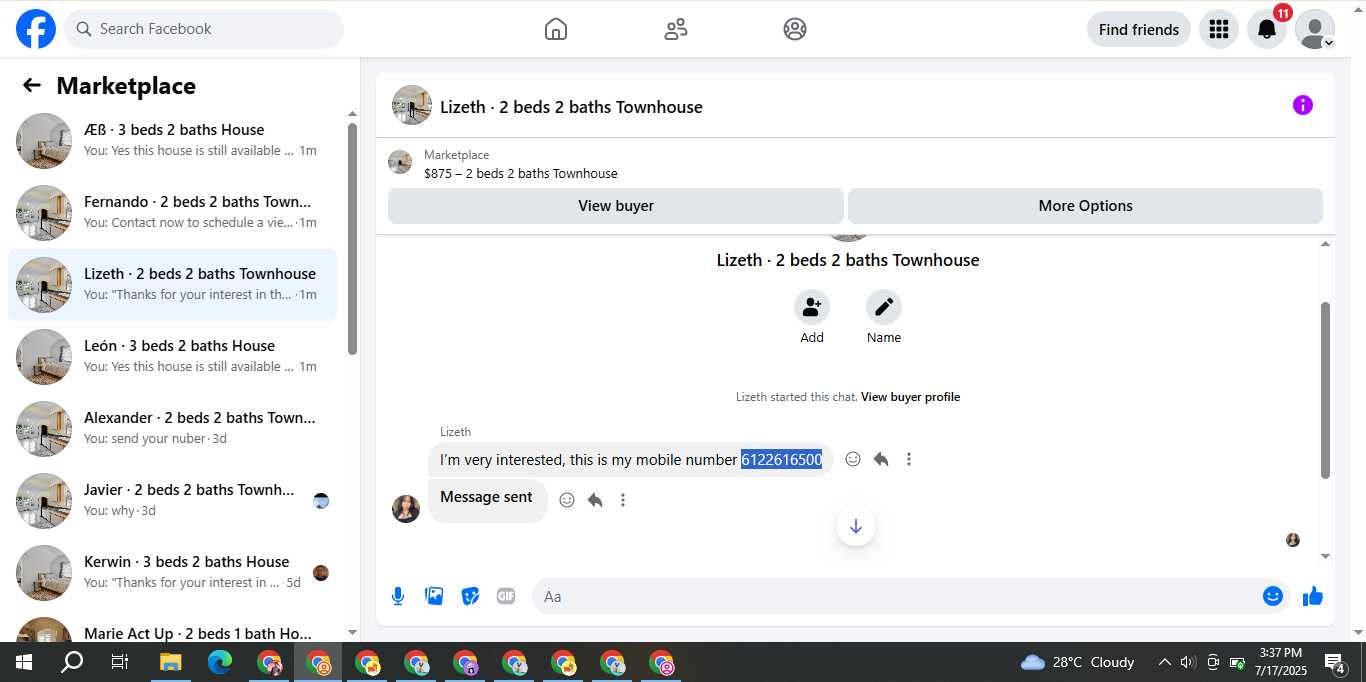Open File Explorer from taskbar
Viewport: 1366px width, 682px height.
171,662
